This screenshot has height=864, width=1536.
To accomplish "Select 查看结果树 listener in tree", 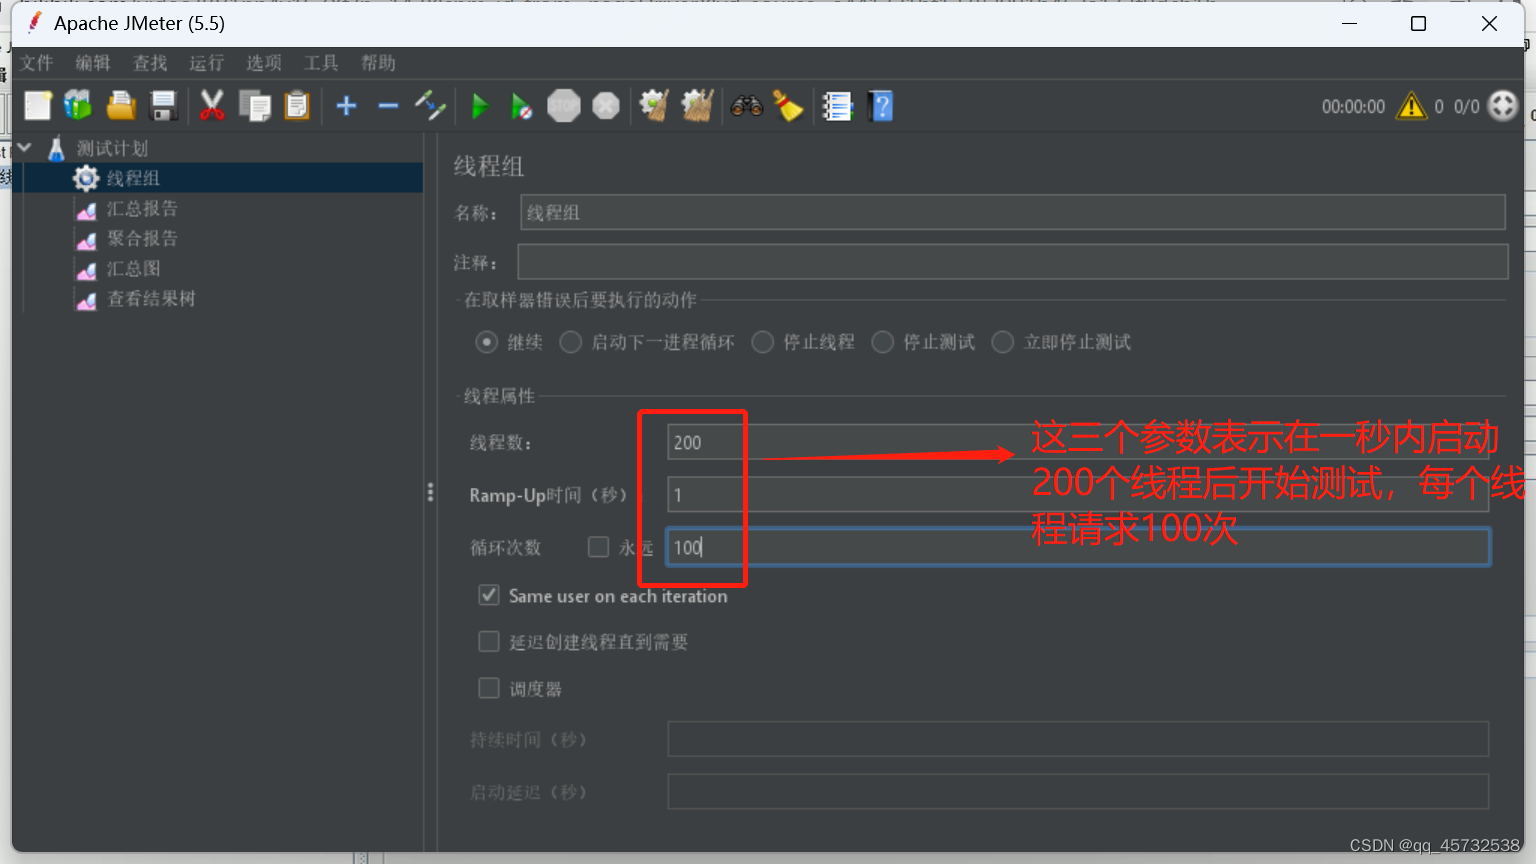I will 151,298.
